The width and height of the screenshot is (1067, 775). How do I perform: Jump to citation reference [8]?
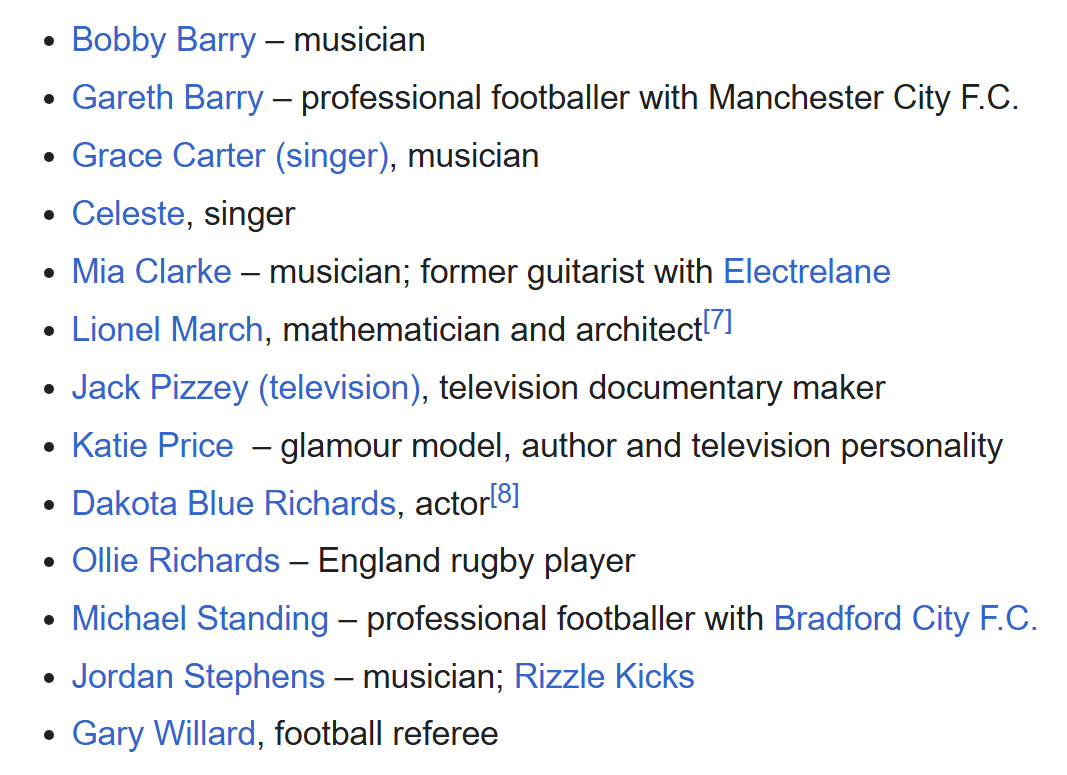[x=504, y=496]
